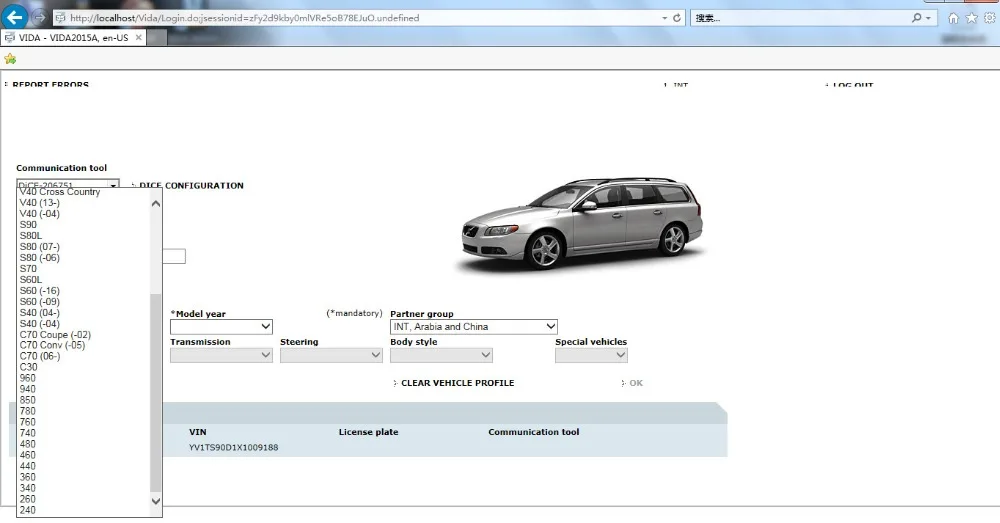Open the Steering dropdown
1000x523 pixels.
tap(331, 355)
